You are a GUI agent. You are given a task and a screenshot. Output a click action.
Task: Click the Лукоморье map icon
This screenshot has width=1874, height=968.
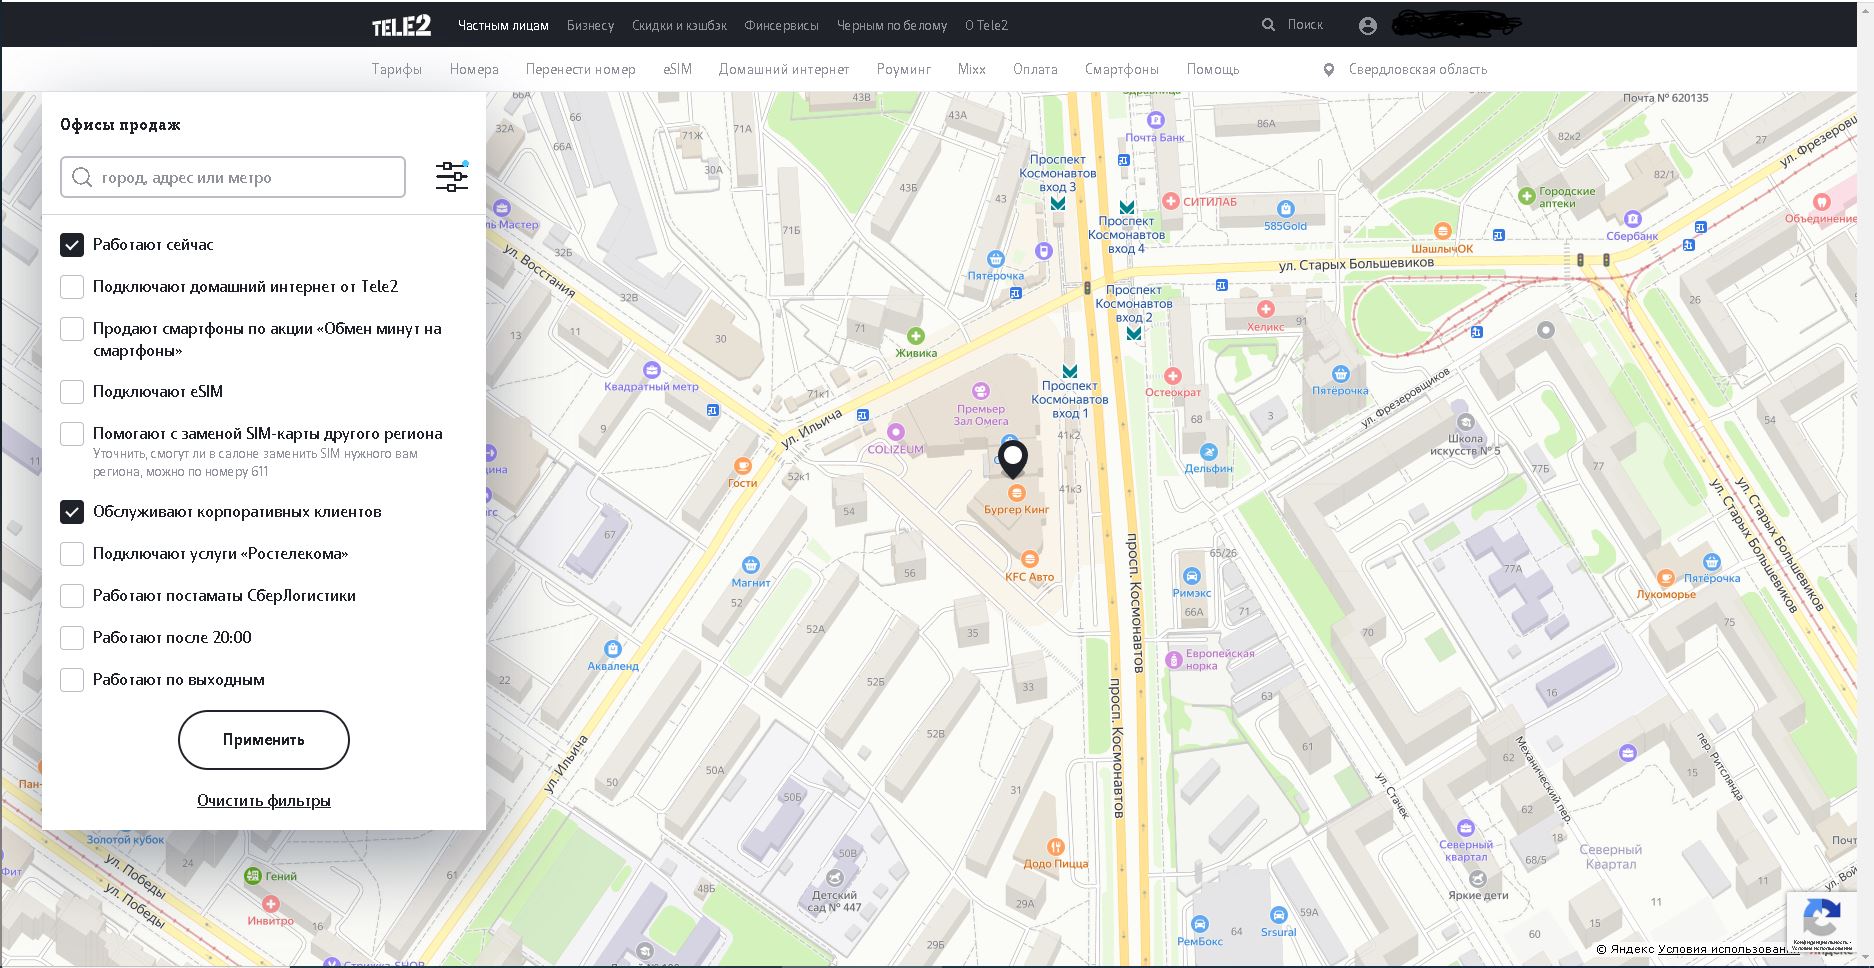1666,577
